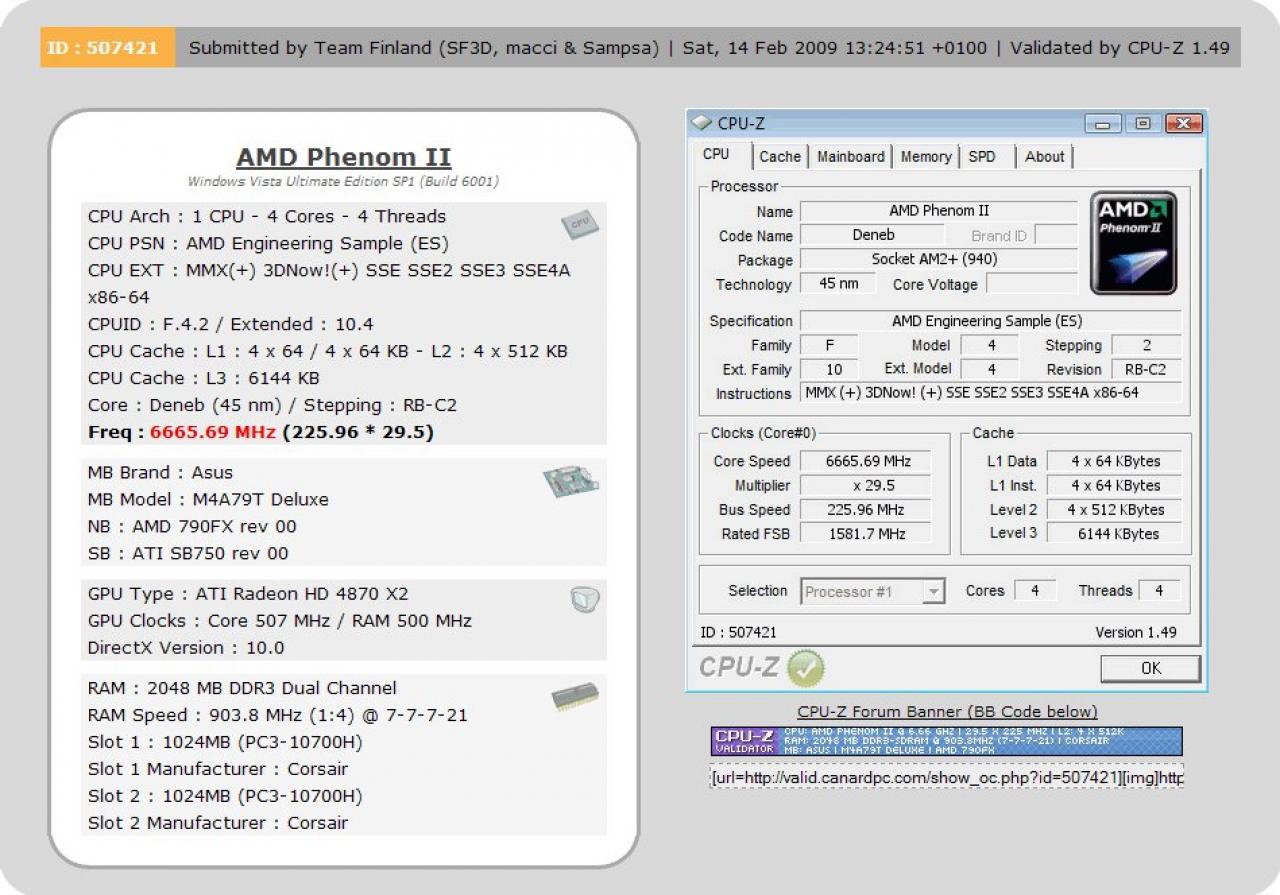Viewport: 1280px width, 895px height.
Task: Click the CPU-Z Validator banner image
Action: click(946, 741)
